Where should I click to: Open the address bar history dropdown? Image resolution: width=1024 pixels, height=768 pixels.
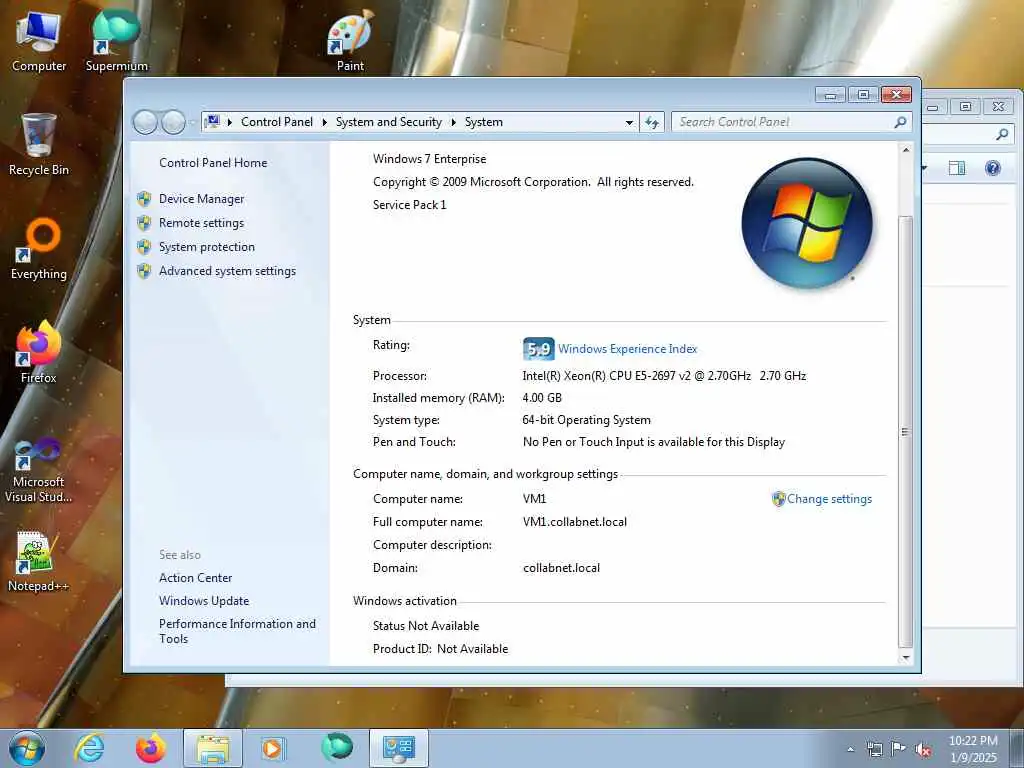(629, 122)
